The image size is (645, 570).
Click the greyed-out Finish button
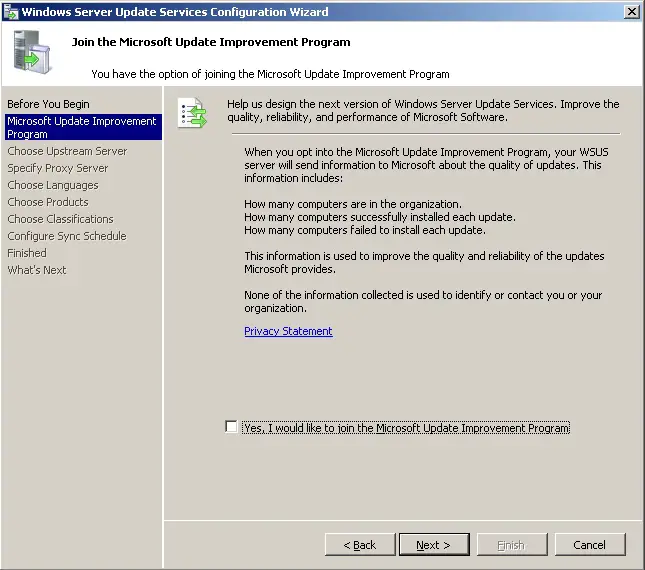click(x=512, y=545)
